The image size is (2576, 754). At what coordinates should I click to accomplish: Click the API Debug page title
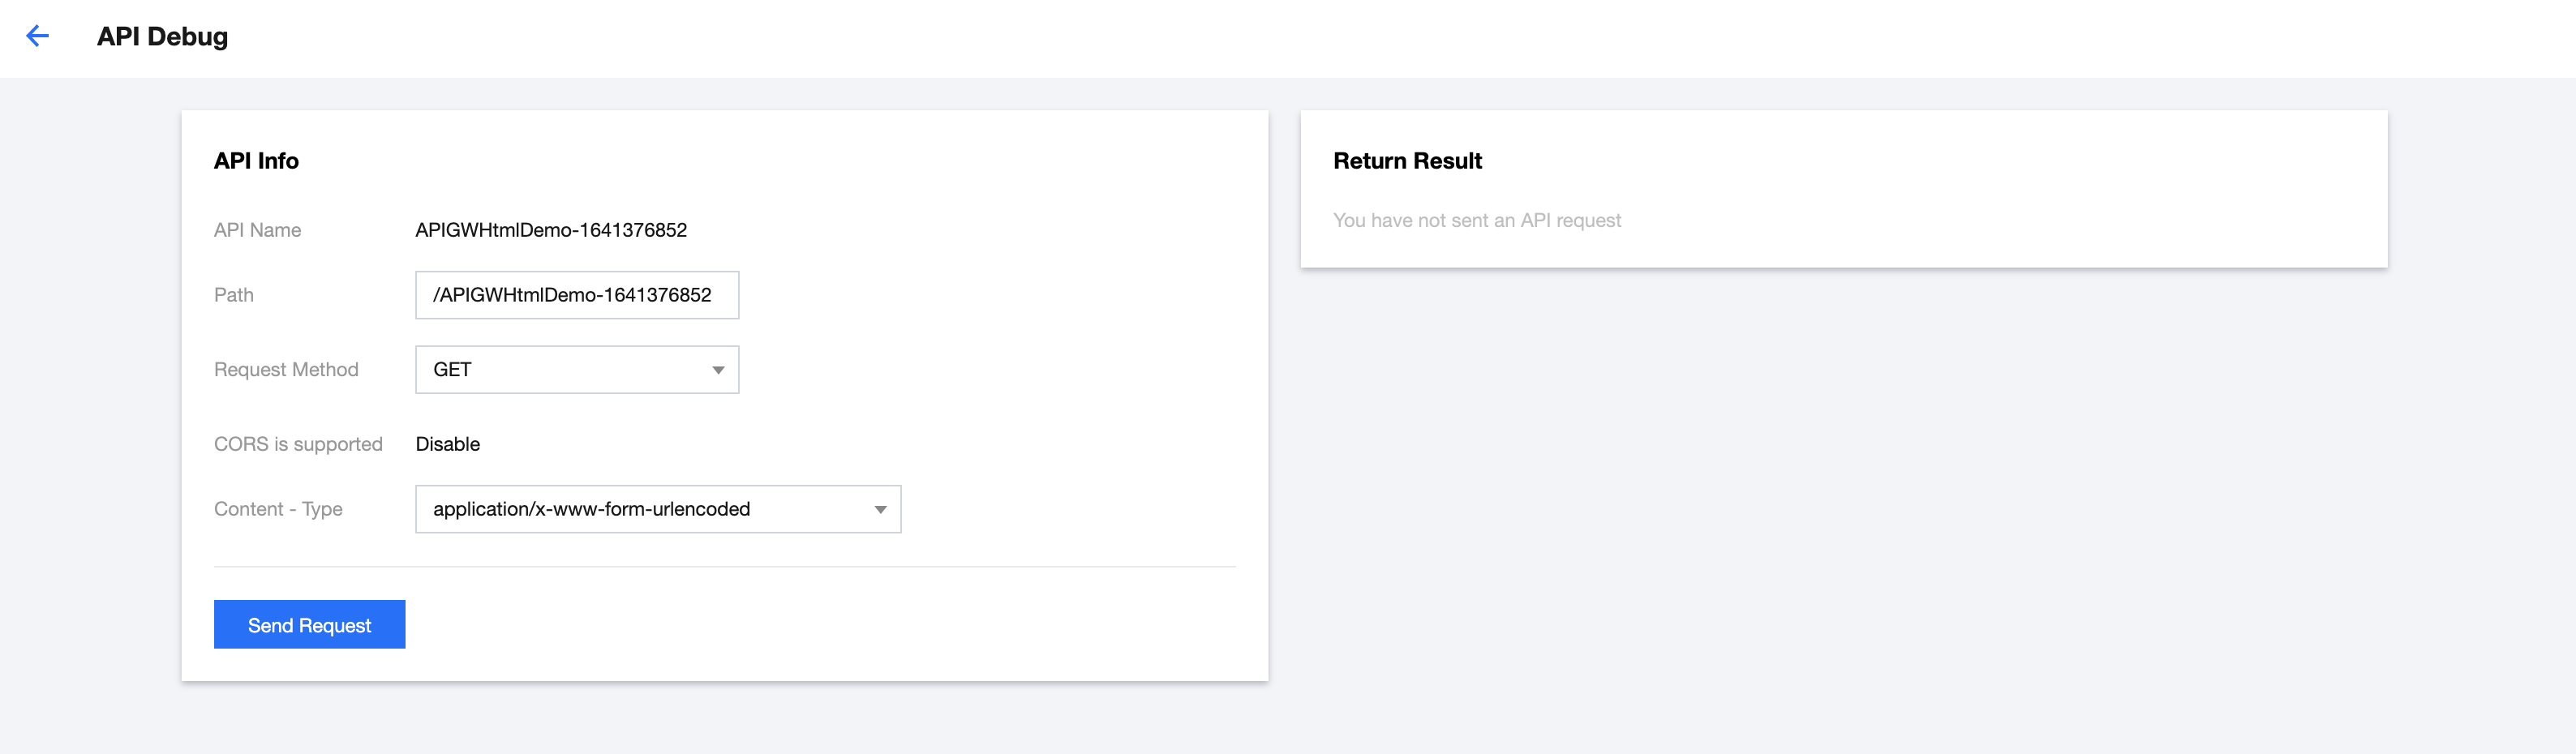pyautogui.click(x=162, y=36)
